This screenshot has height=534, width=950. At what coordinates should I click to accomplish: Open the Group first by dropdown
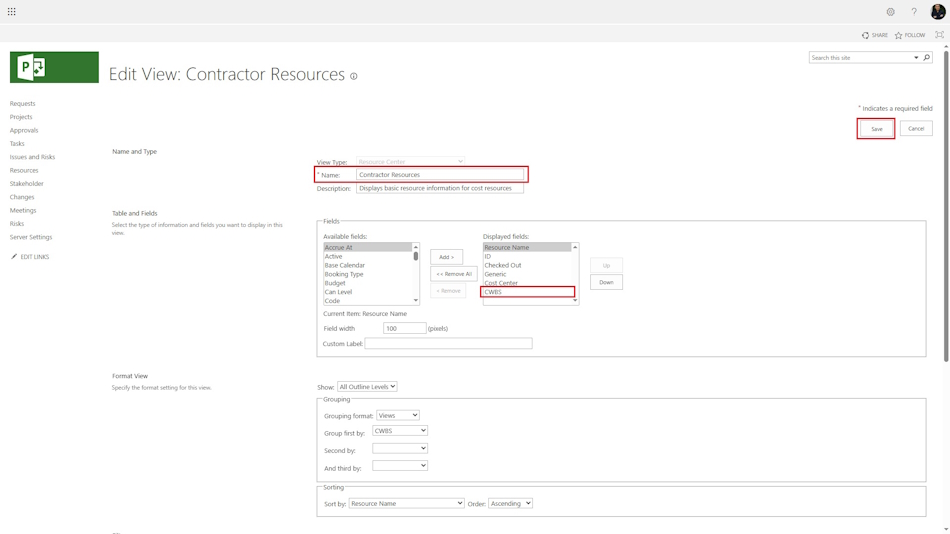[x=400, y=431]
